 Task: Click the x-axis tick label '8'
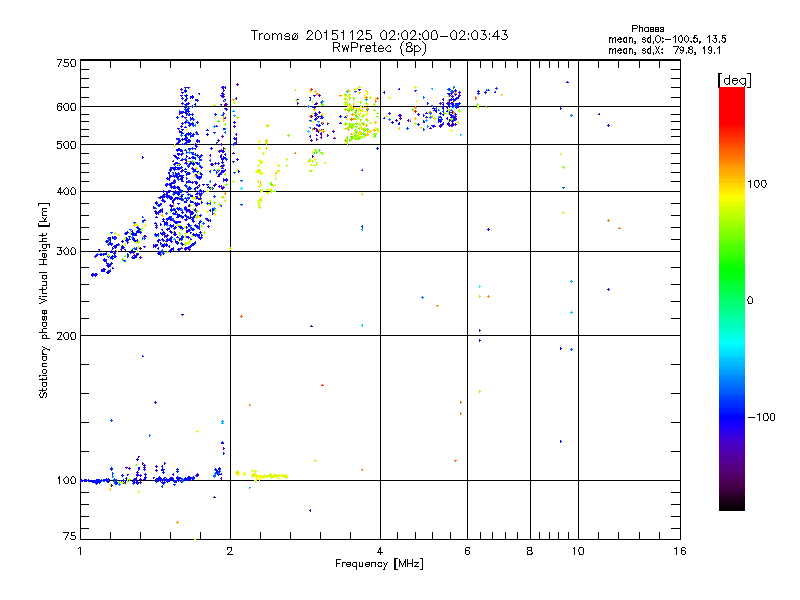point(530,551)
